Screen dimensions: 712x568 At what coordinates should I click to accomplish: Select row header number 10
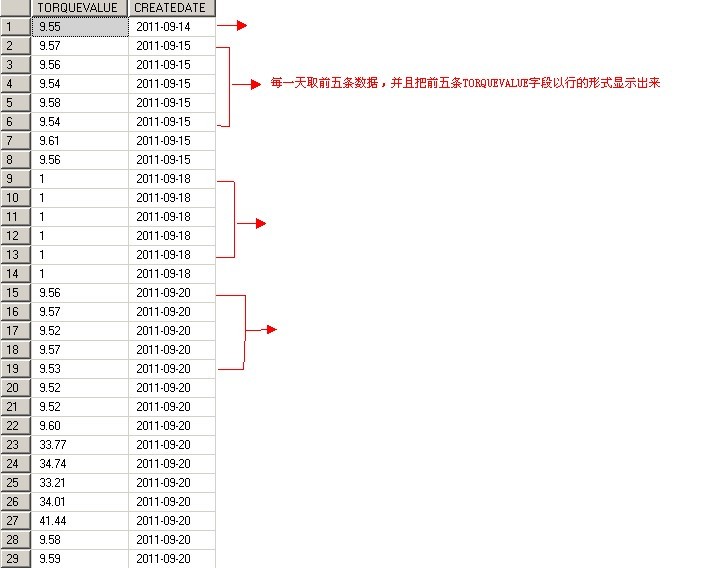pos(15,198)
